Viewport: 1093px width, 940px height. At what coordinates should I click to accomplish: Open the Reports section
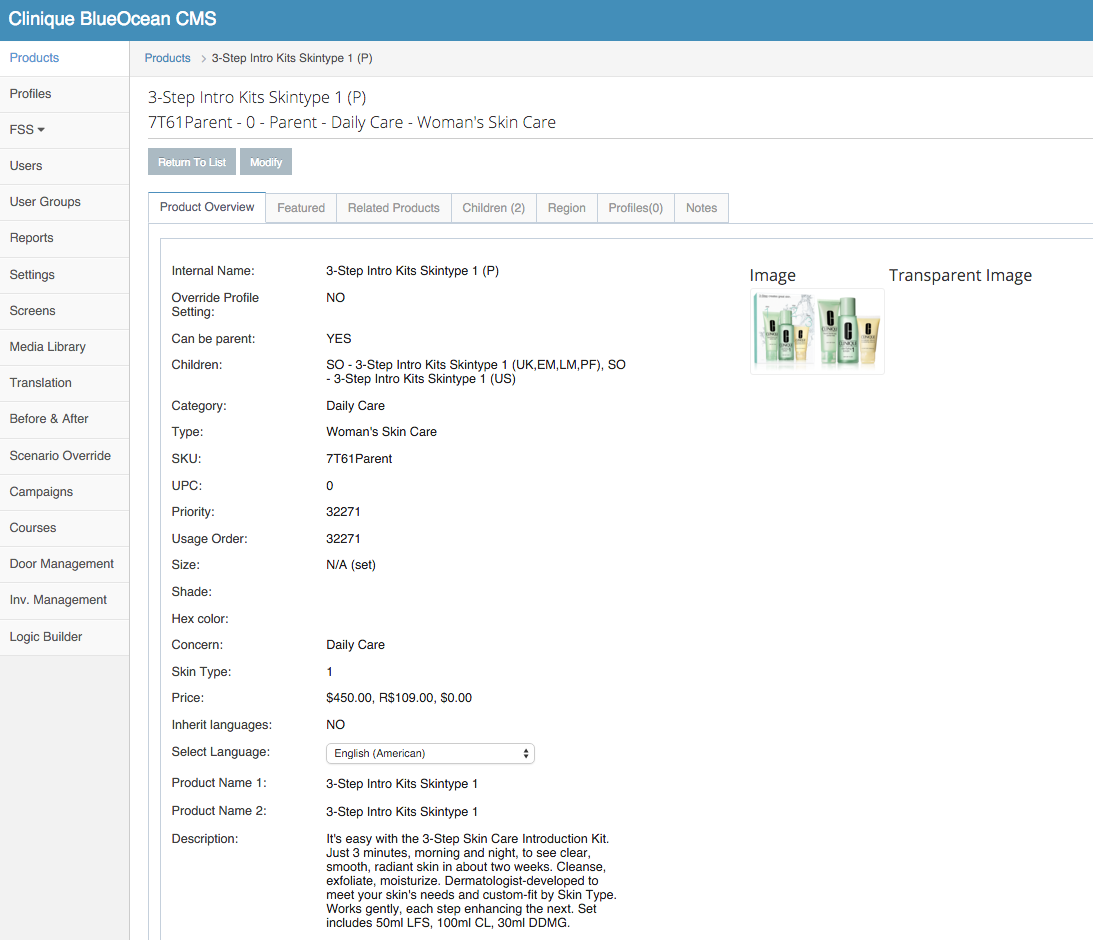64,238
